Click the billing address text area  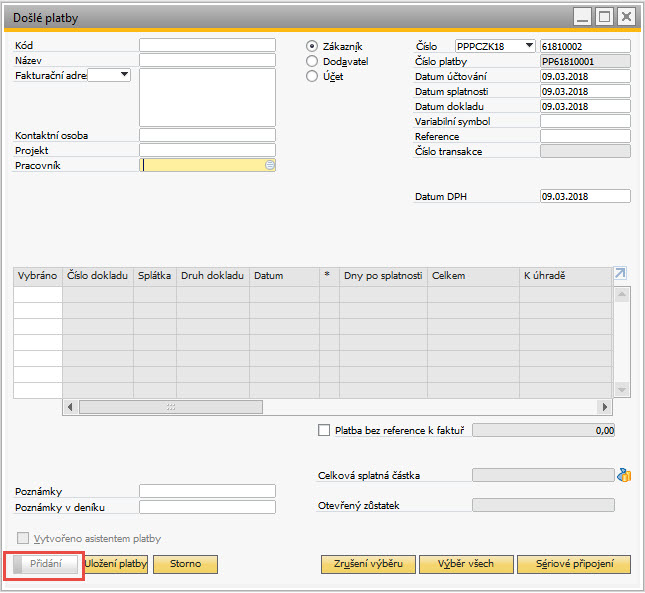click(207, 97)
